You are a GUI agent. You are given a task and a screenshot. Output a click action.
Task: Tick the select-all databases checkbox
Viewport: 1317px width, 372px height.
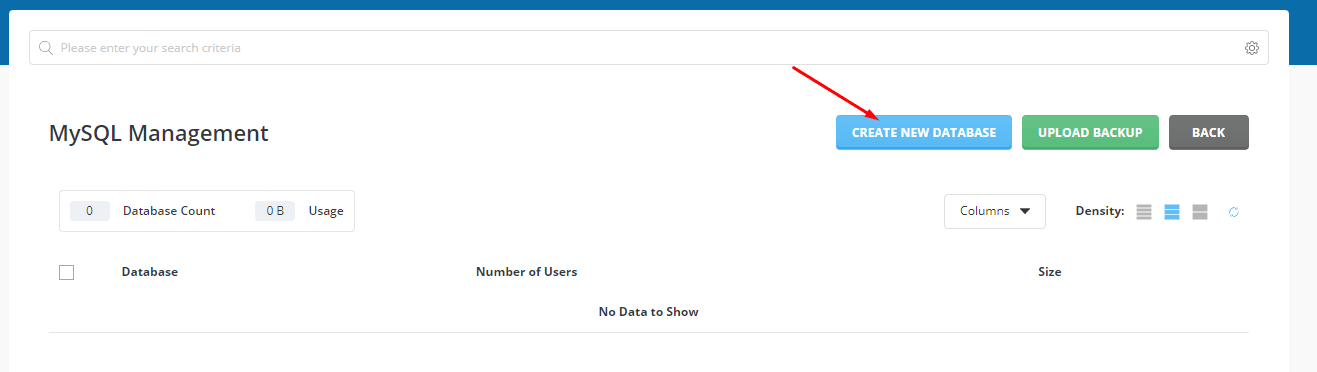[x=67, y=272]
